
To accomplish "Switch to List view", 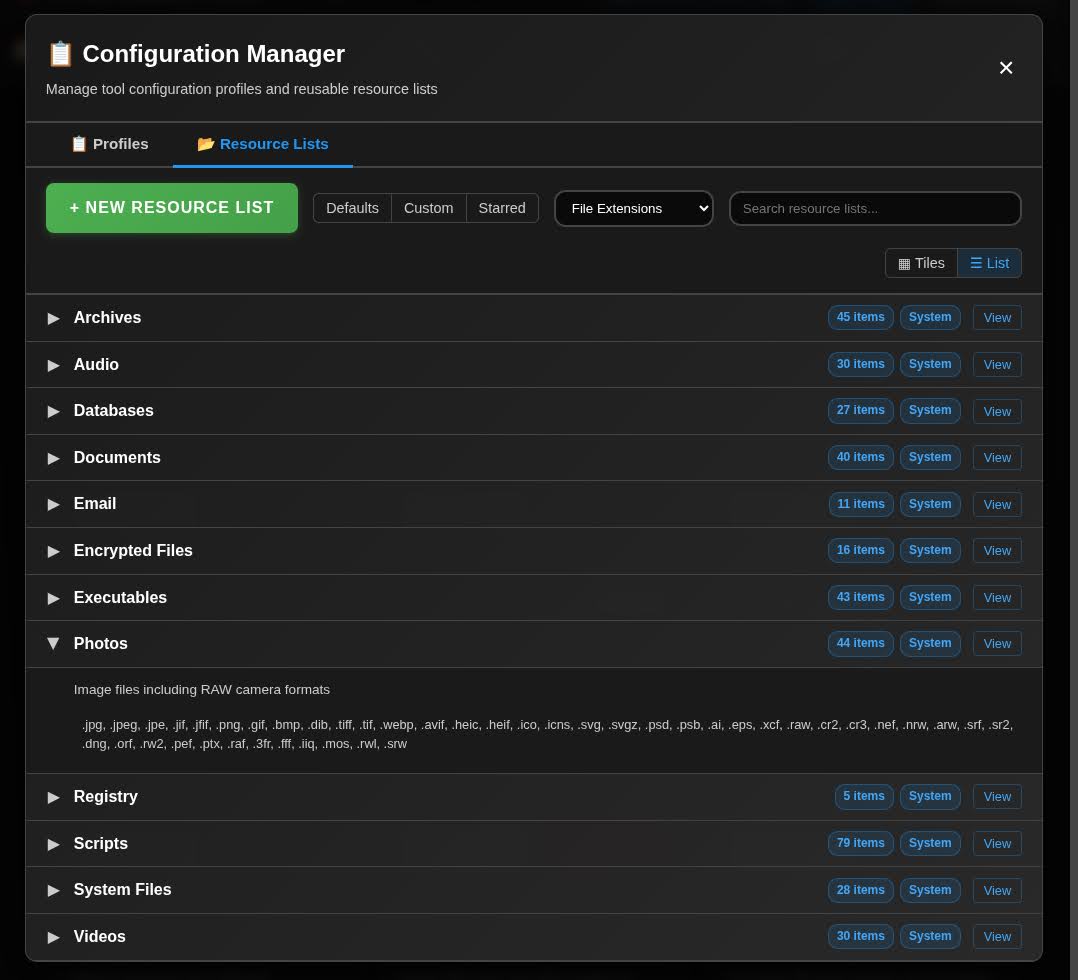I will pos(989,263).
